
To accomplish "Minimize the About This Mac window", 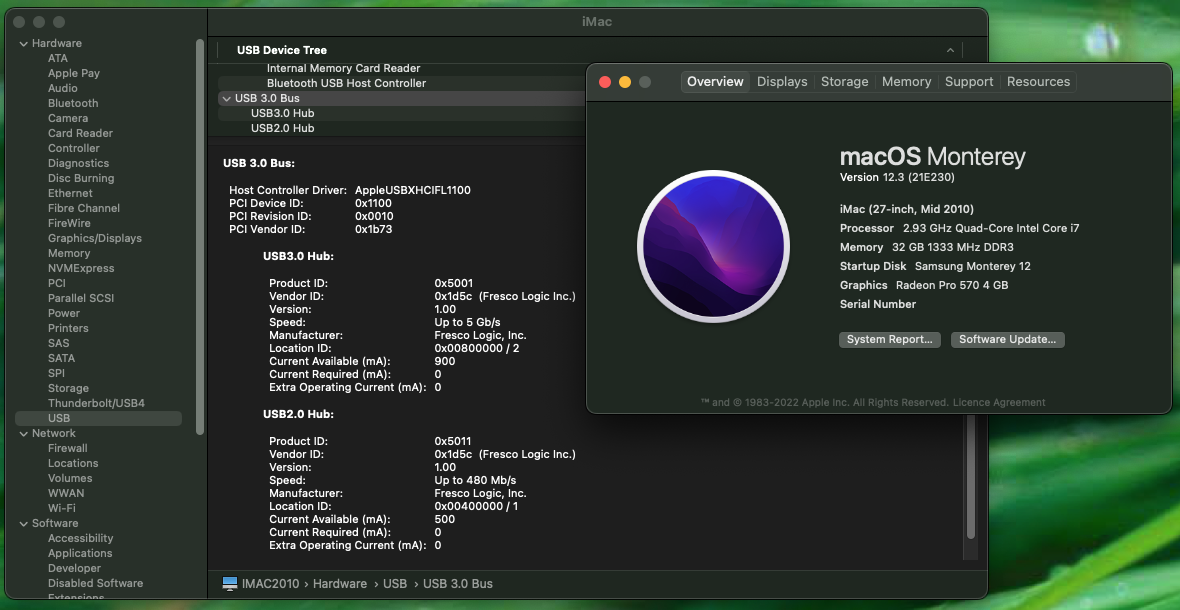I will pyautogui.click(x=625, y=82).
